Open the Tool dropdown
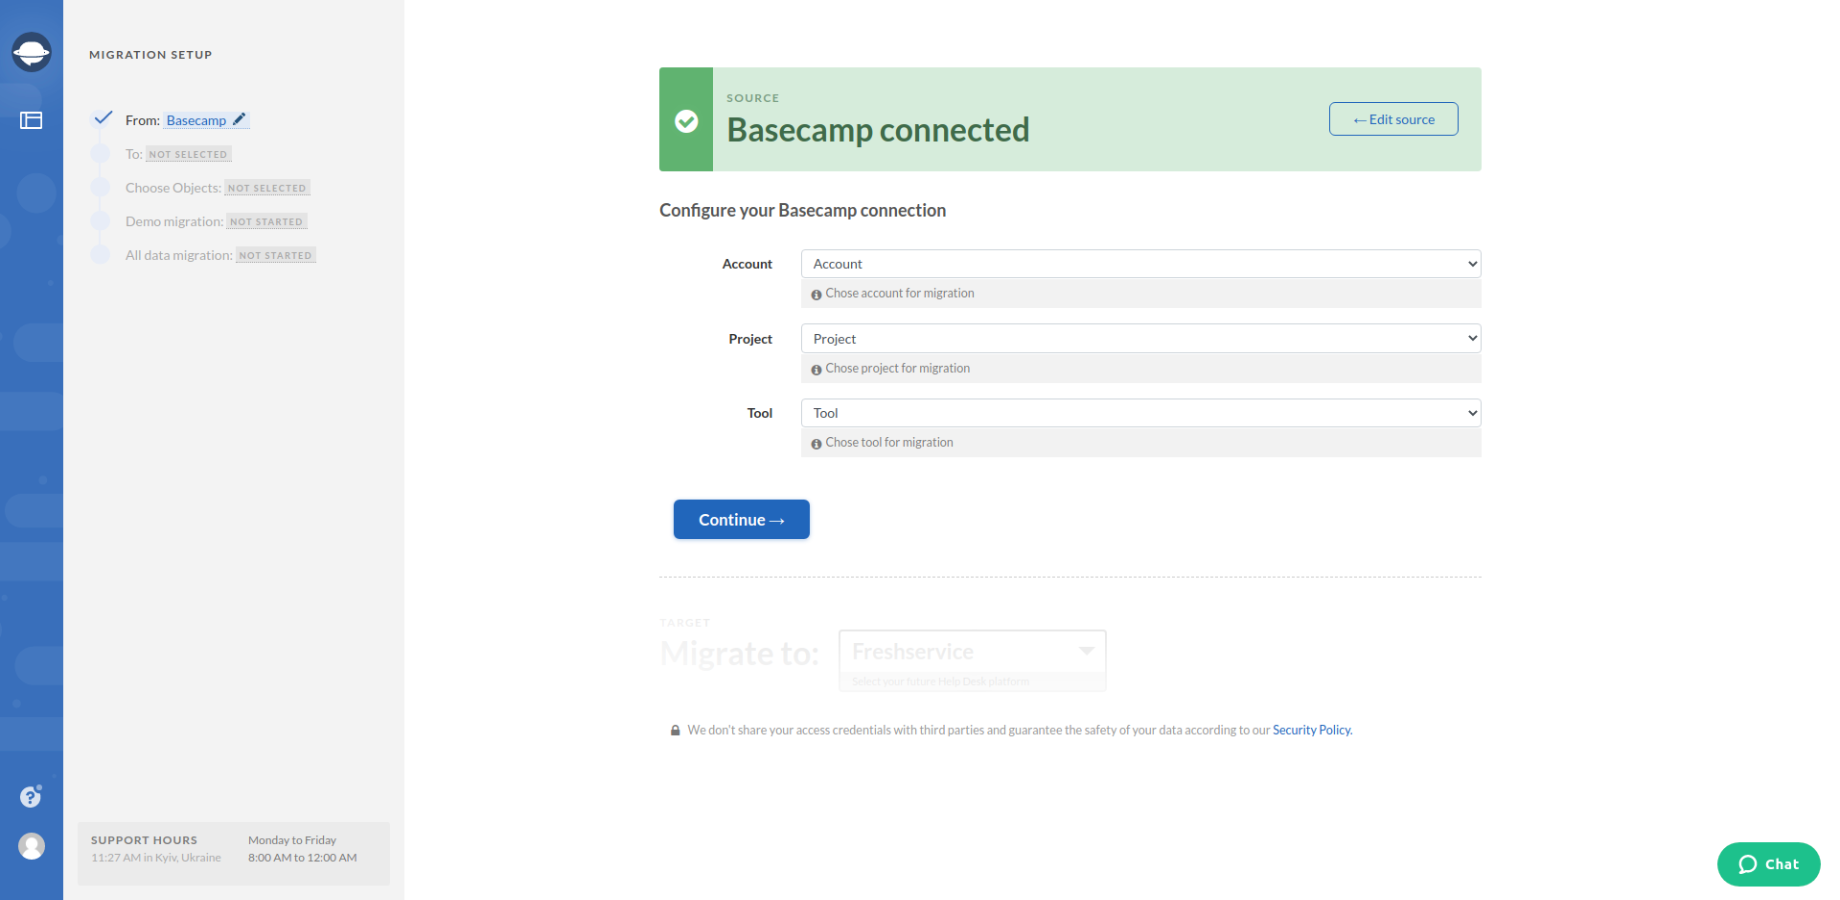 pyautogui.click(x=1140, y=413)
